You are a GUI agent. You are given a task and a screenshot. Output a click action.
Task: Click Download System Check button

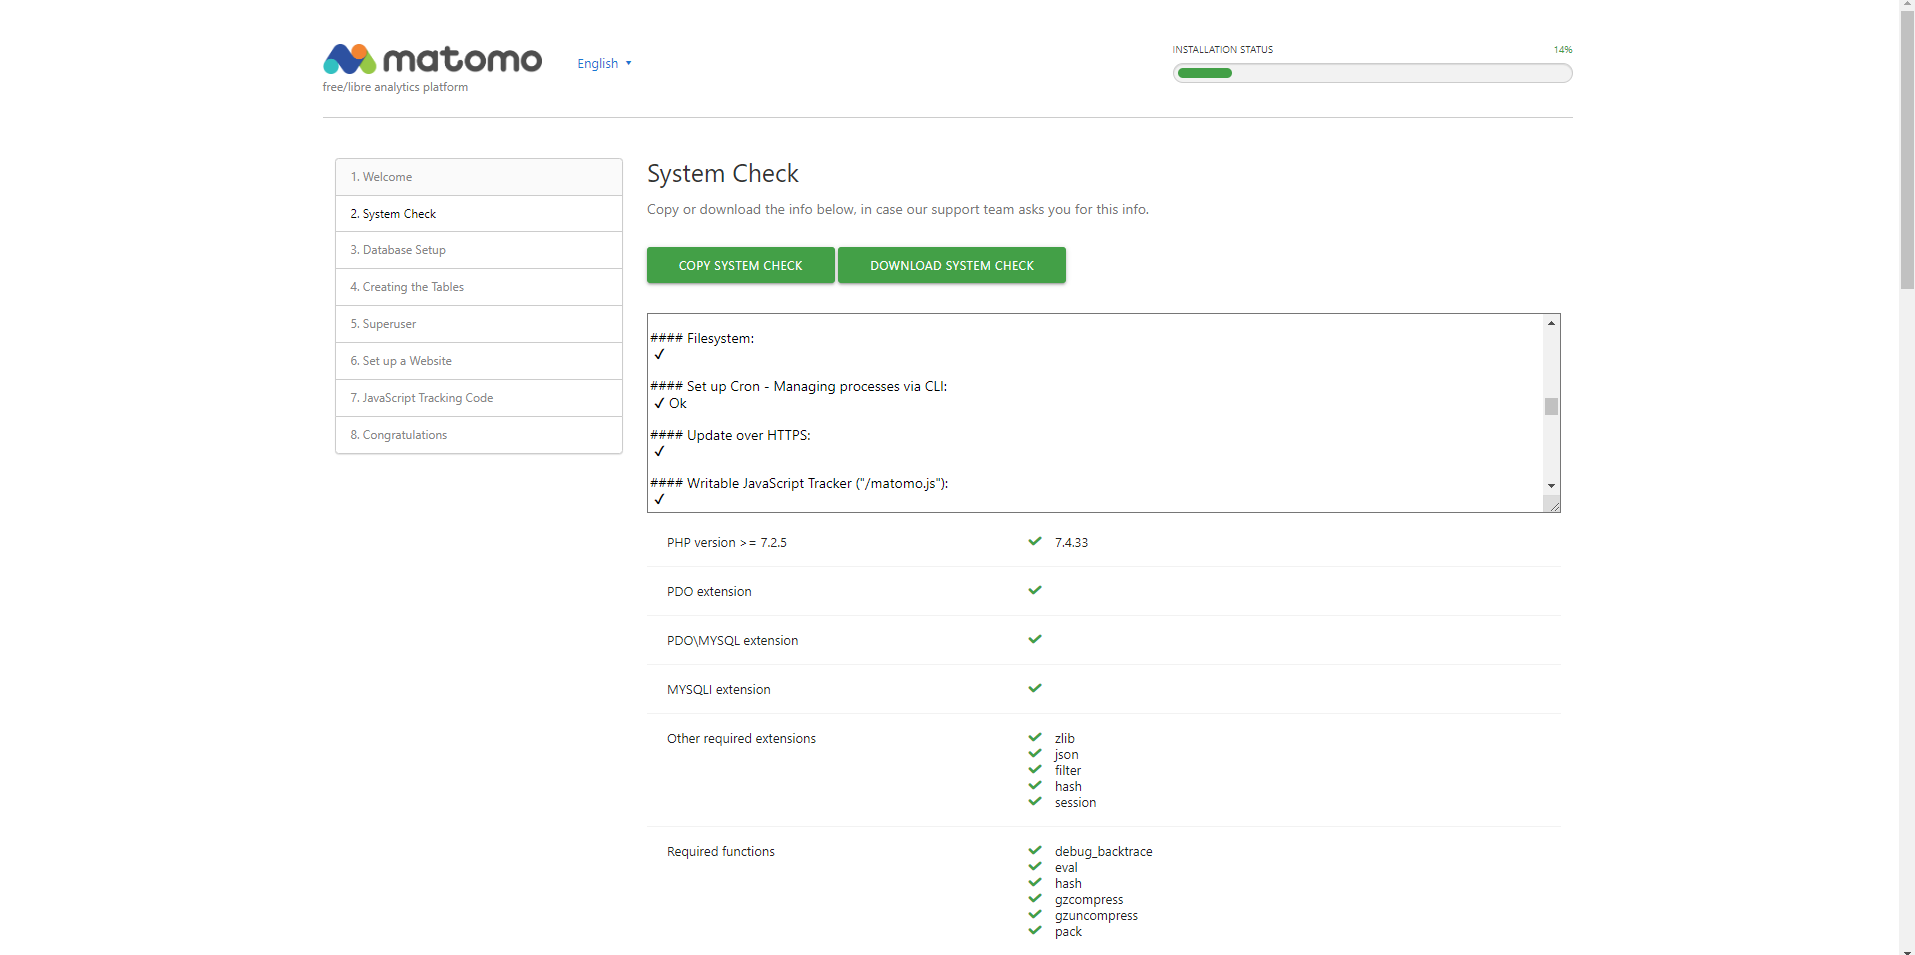click(x=952, y=265)
